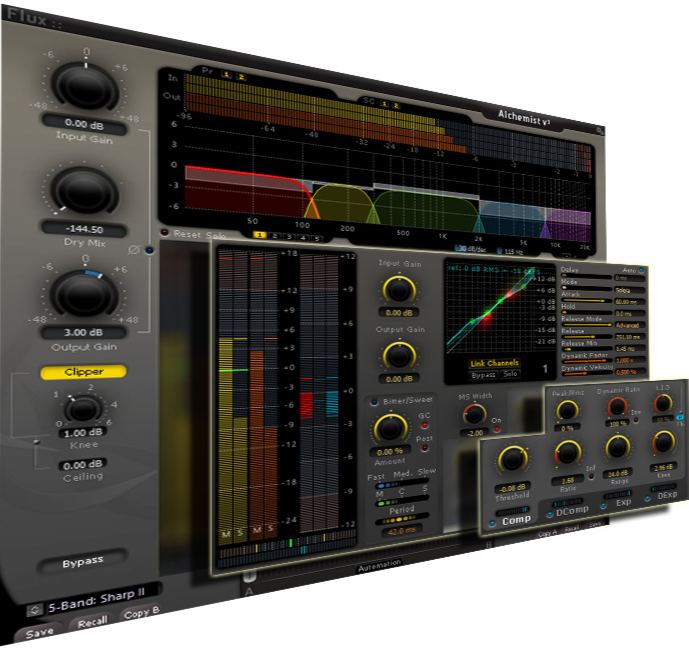Viewport: 689px width, 659px height.
Task: Click the compressor Ratio knob
Action: click(x=568, y=453)
